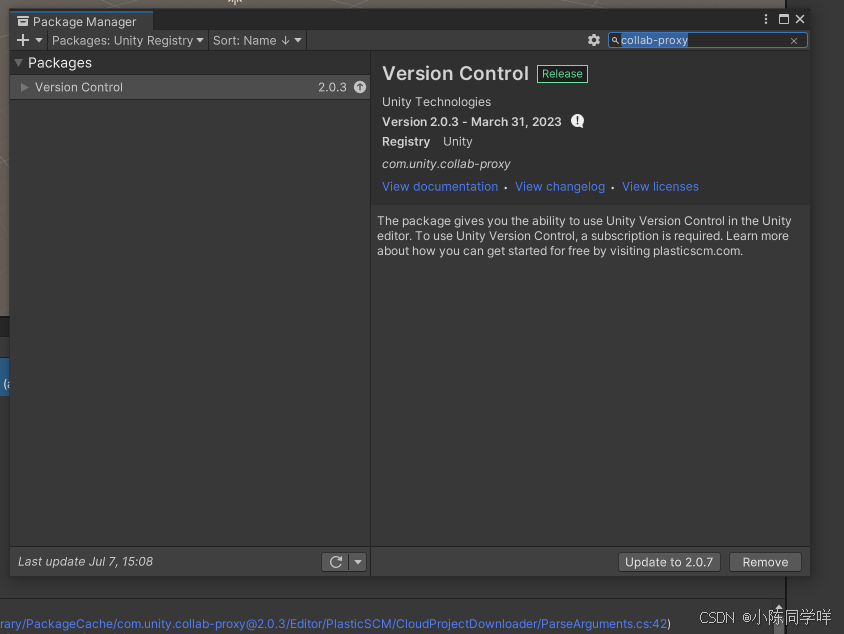Open Package Manager settings gear

pyautogui.click(x=594, y=40)
